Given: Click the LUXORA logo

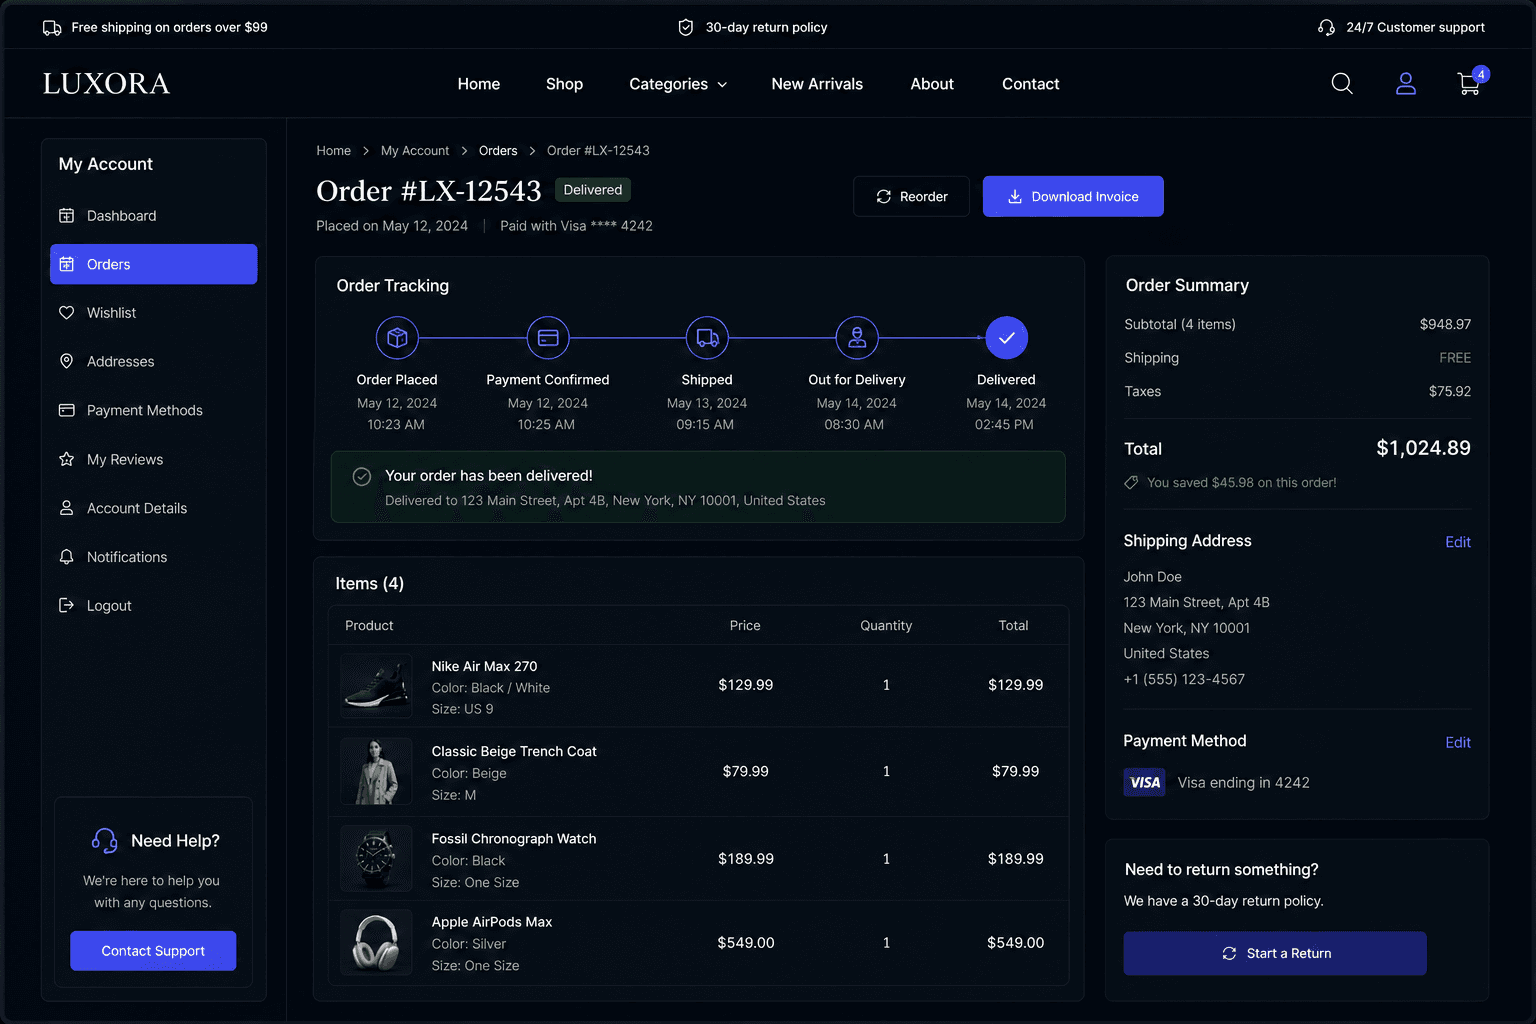Looking at the screenshot, I should click(x=106, y=84).
